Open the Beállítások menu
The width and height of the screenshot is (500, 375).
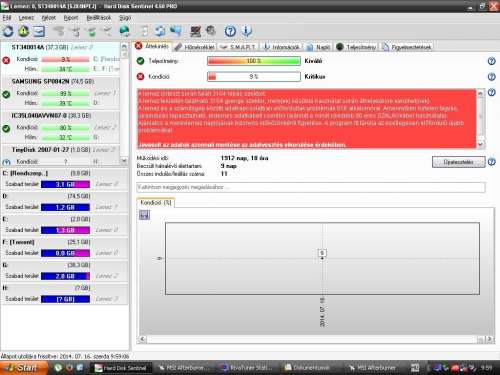[x=99, y=18]
